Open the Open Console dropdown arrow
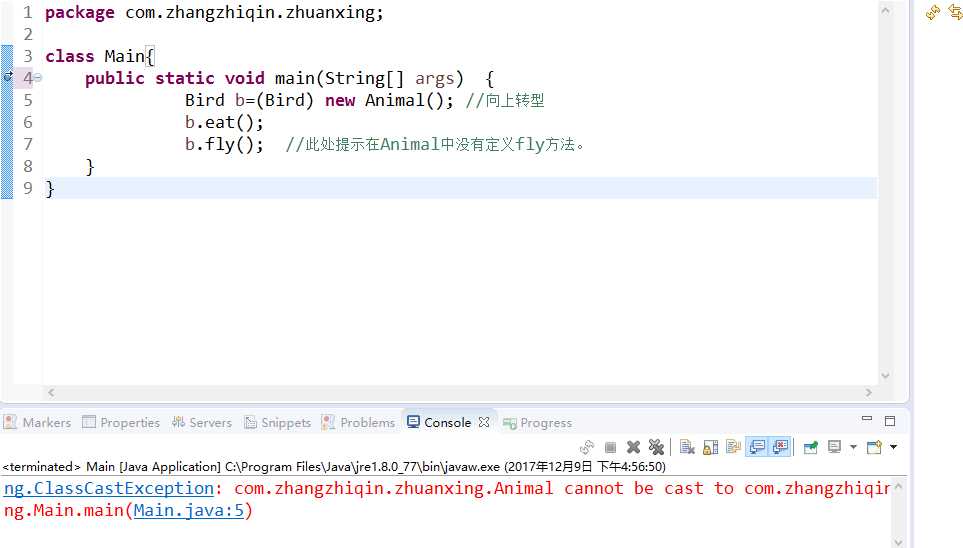 click(894, 447)
